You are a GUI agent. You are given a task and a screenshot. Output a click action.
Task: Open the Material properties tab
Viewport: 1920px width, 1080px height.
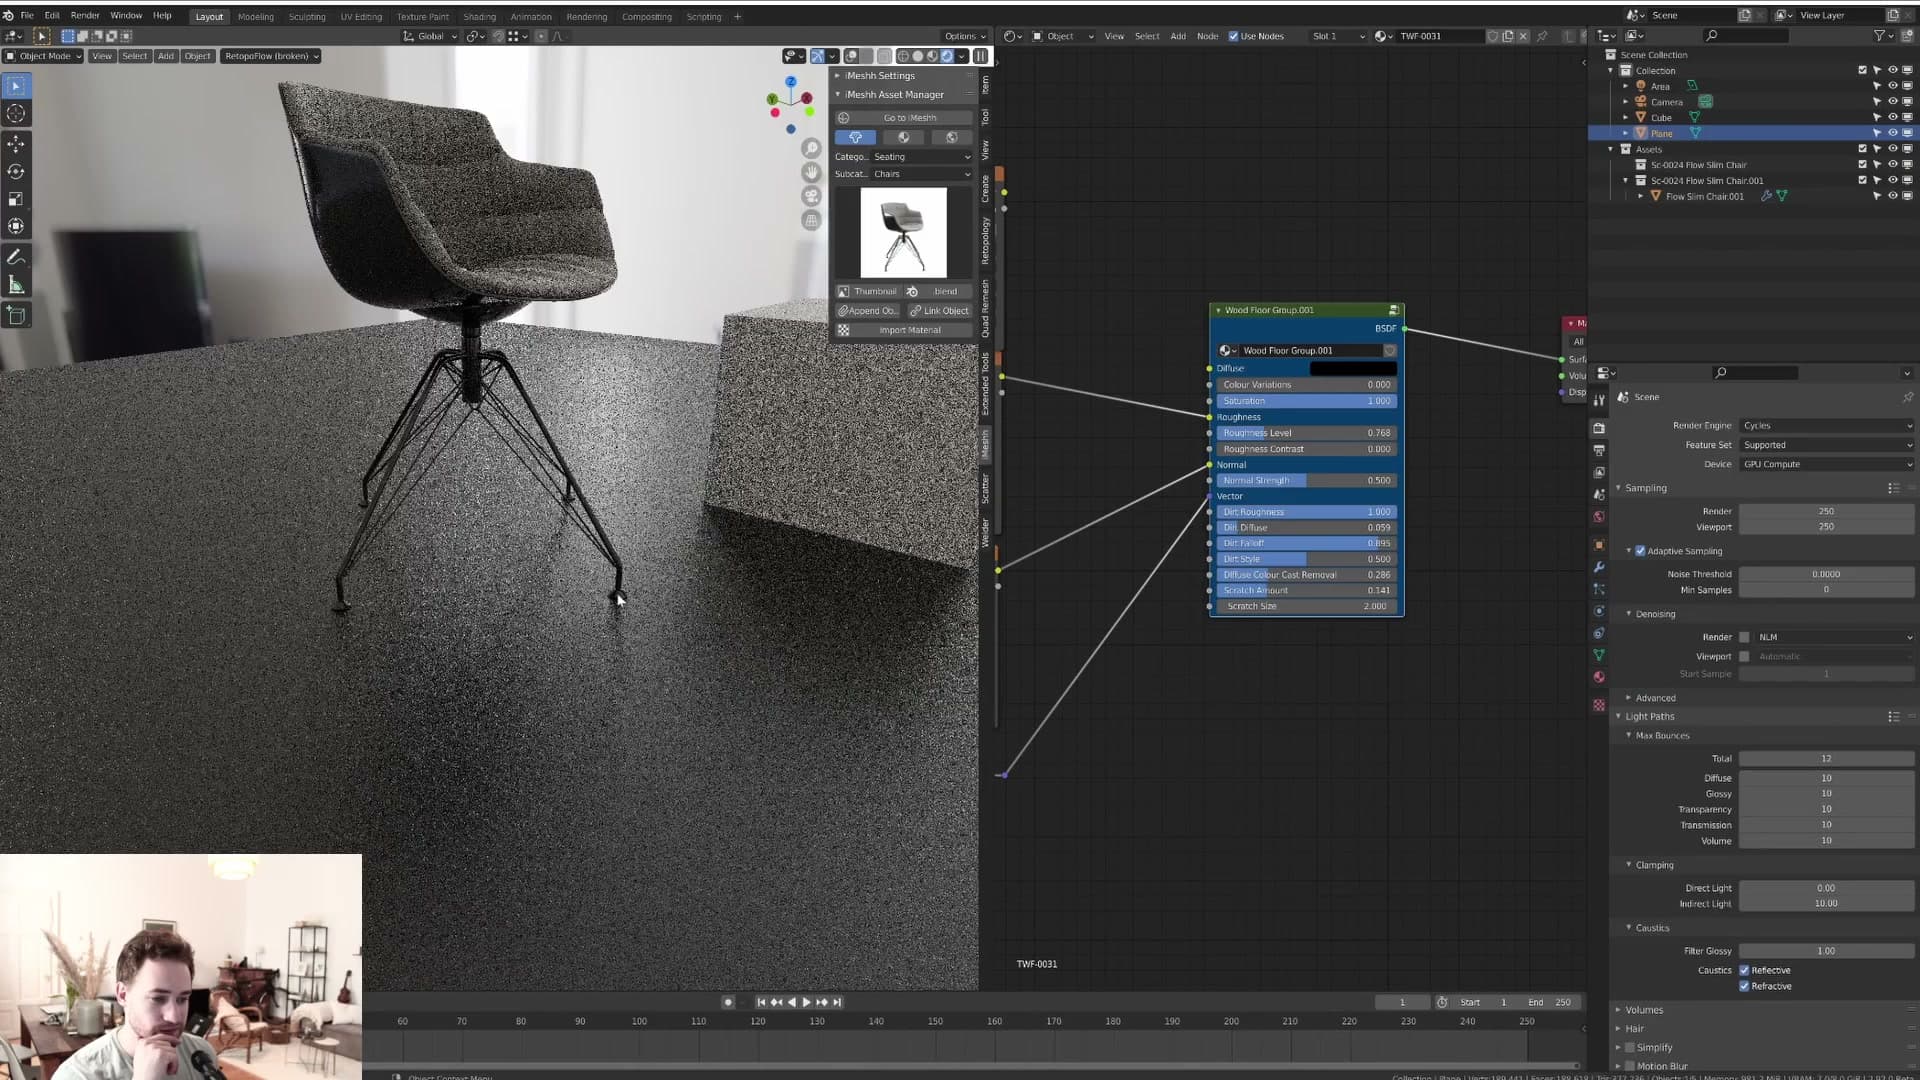click(x=1599, y=677)
